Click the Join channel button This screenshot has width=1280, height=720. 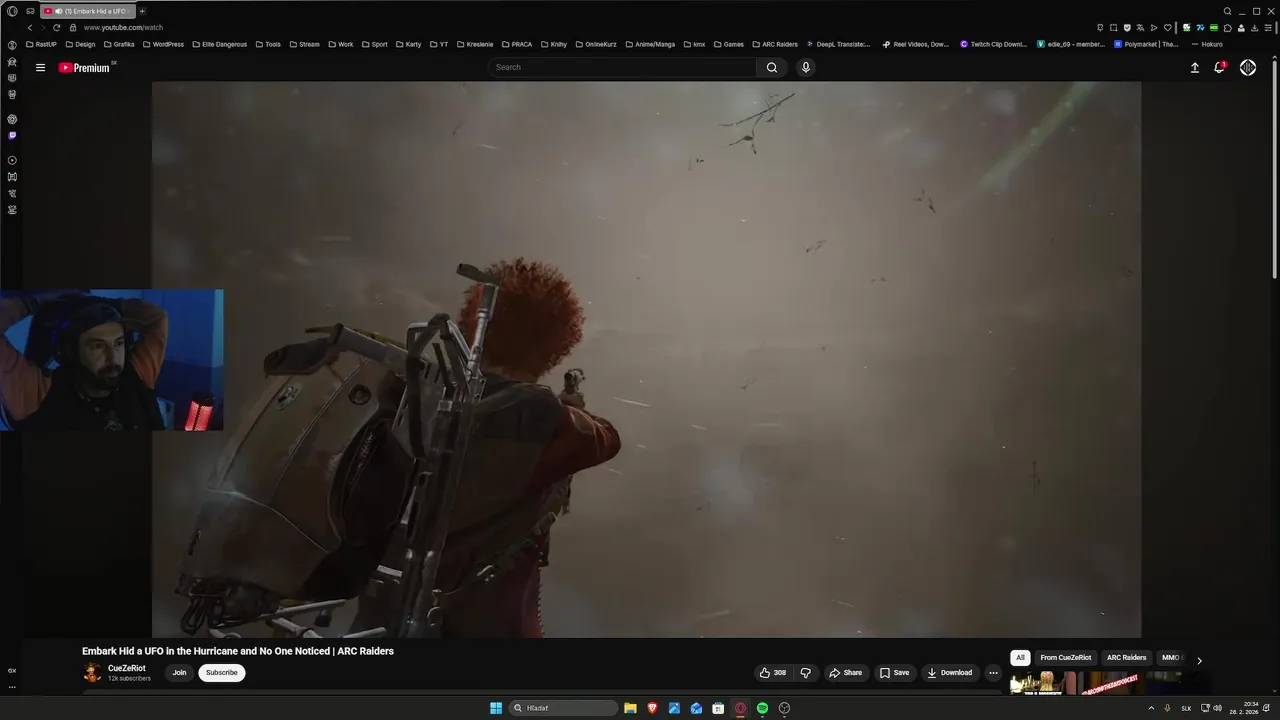179,673
